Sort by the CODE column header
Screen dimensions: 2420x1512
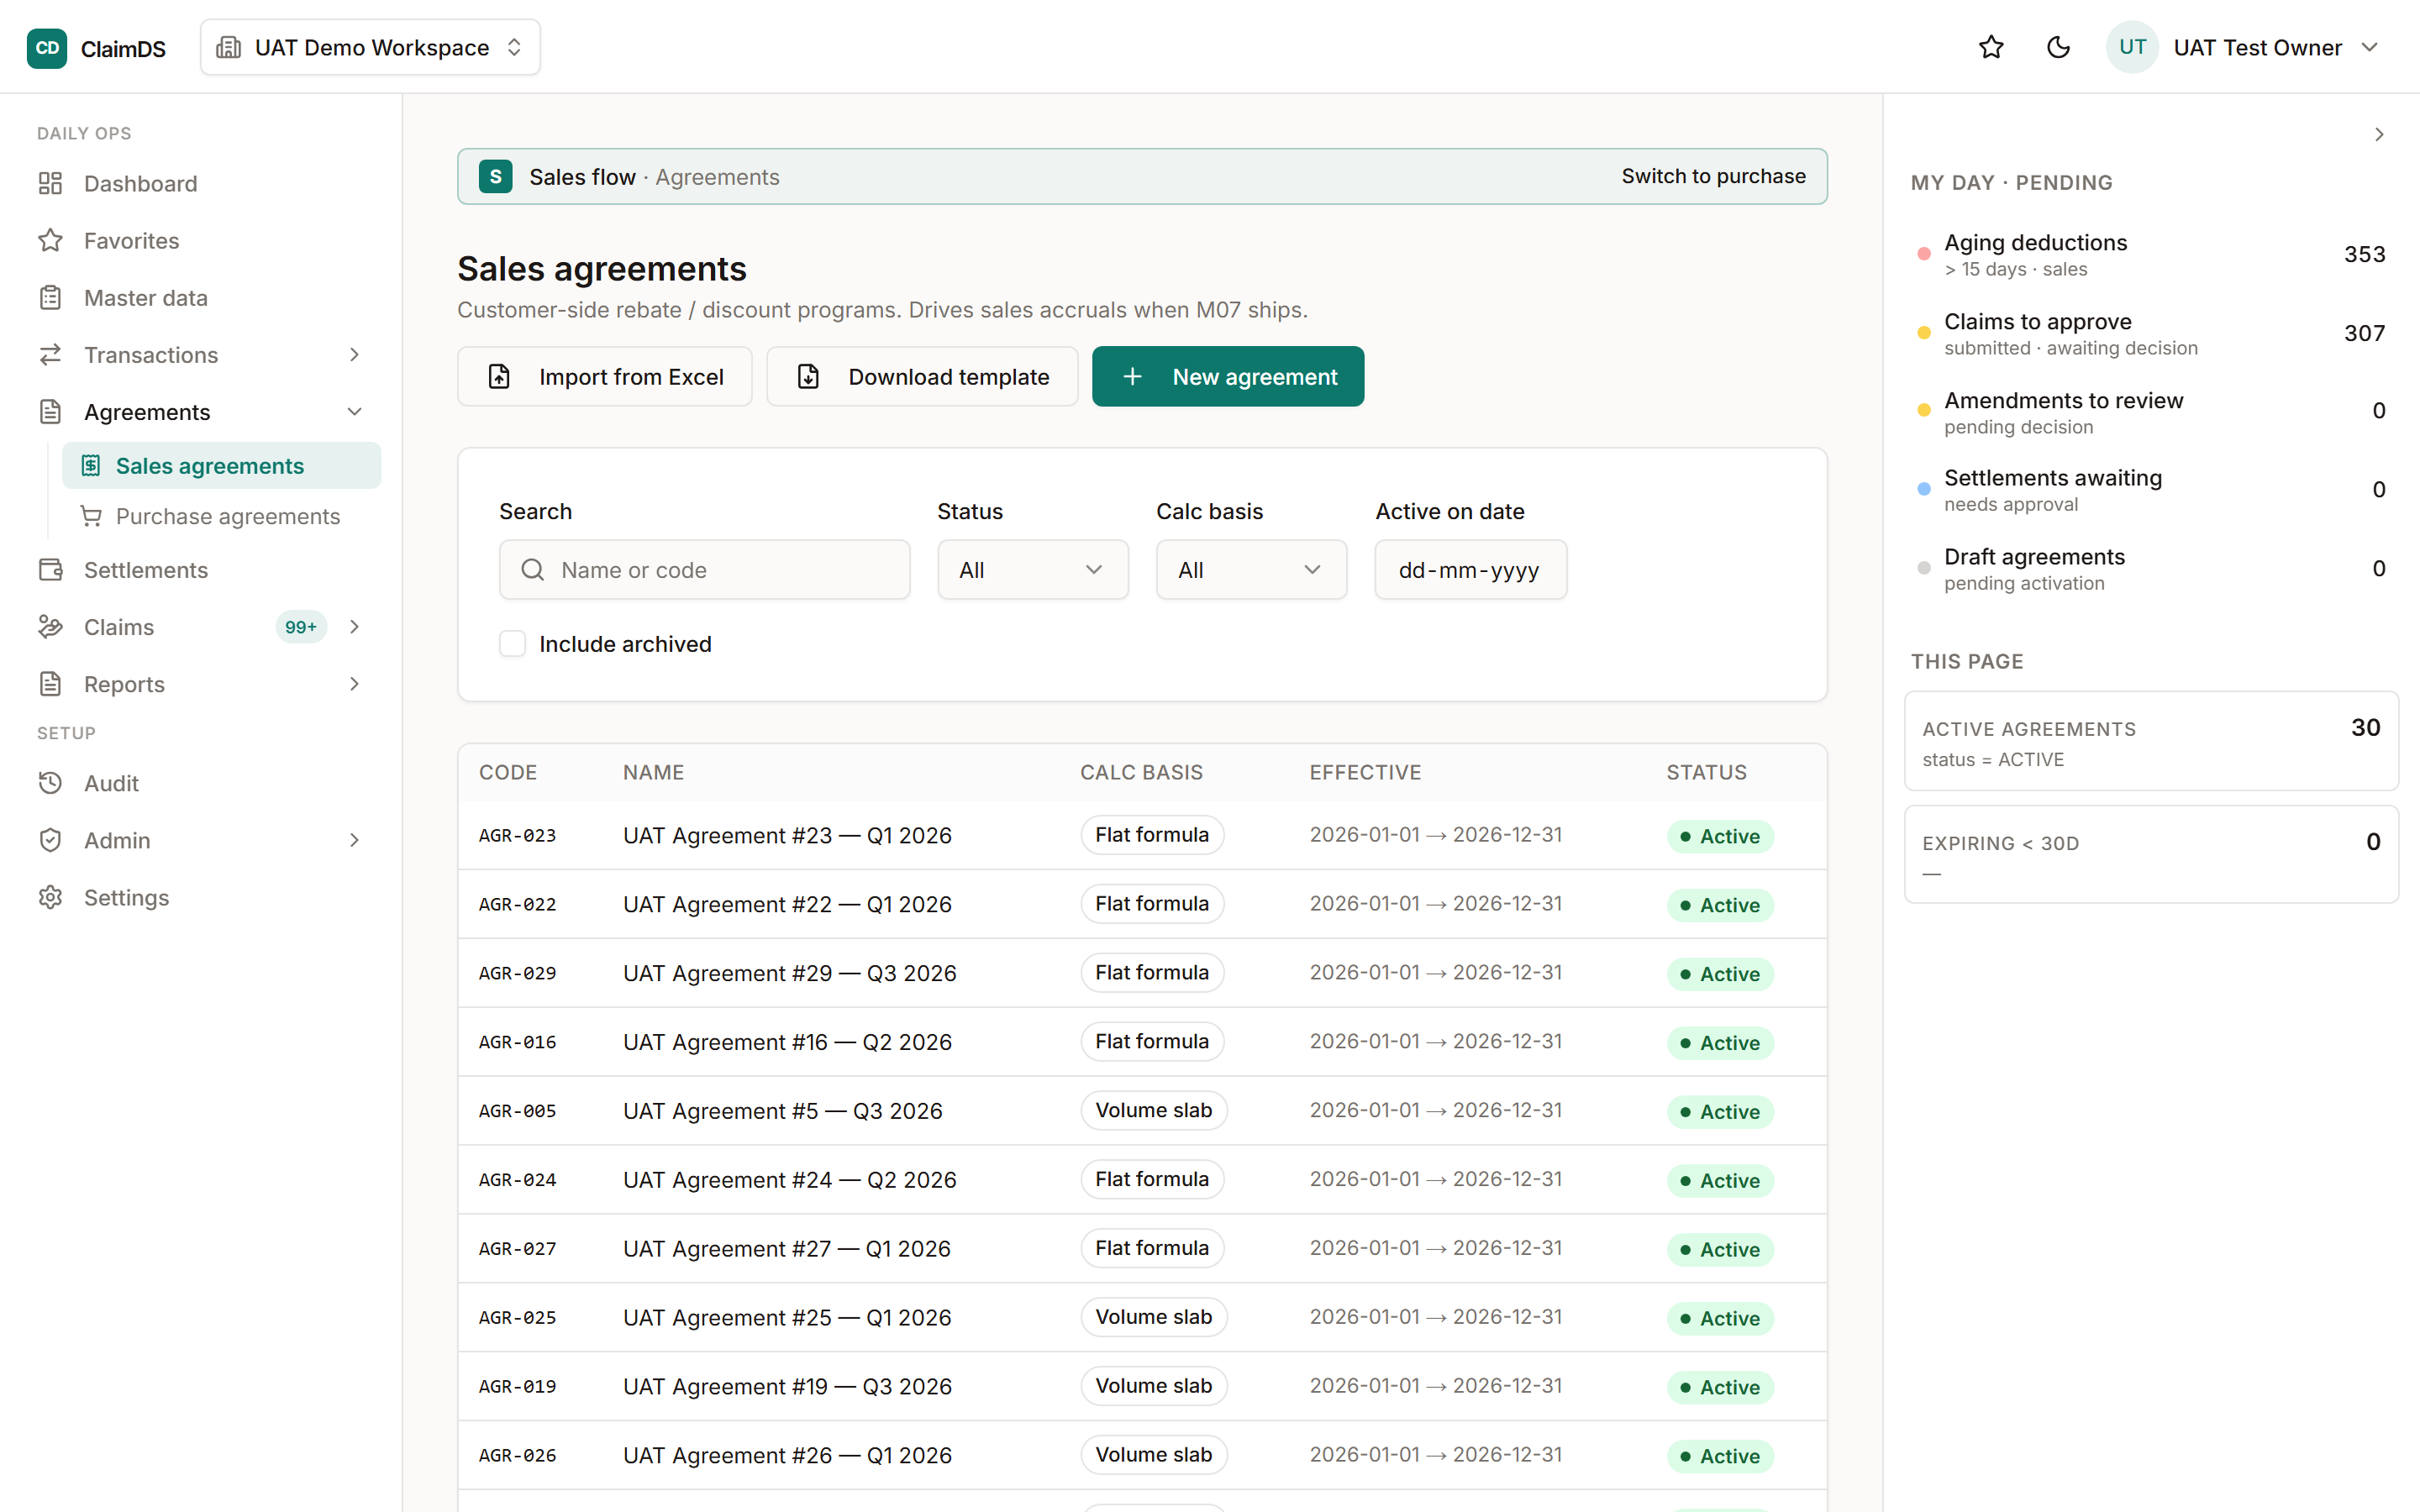click(508, 772)
